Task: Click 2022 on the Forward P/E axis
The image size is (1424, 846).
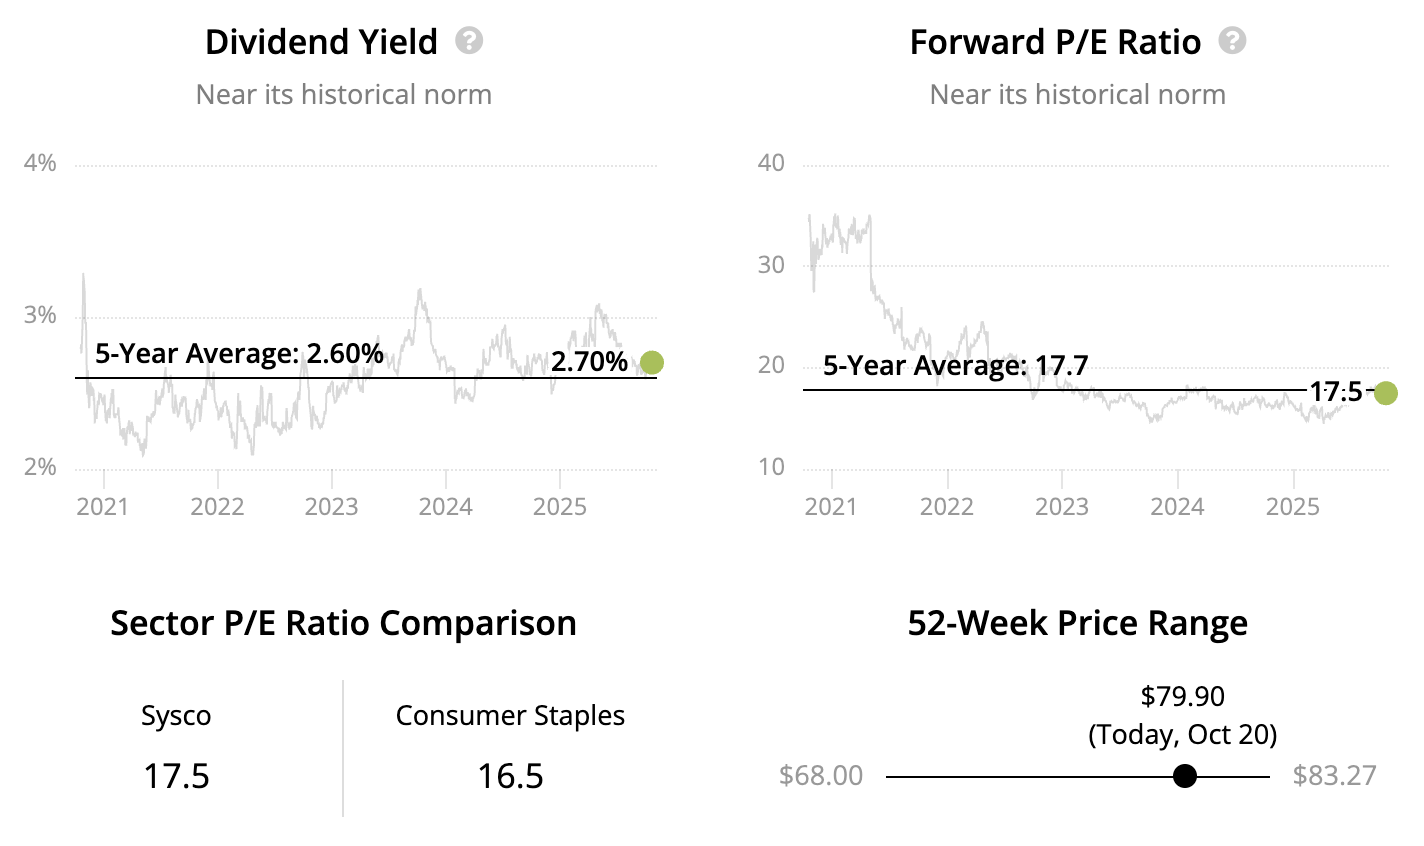Action: tap(946, 506)
